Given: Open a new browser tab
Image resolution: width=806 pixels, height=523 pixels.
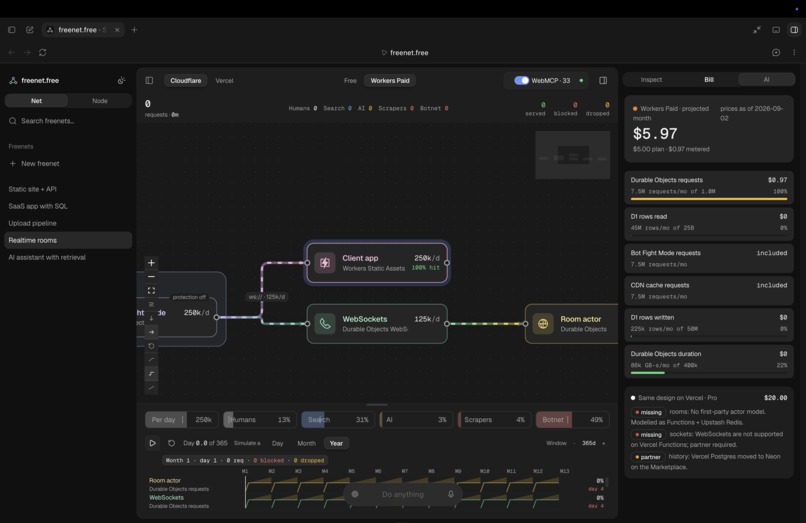Looking at the screenshot, I should click(134, 30).
